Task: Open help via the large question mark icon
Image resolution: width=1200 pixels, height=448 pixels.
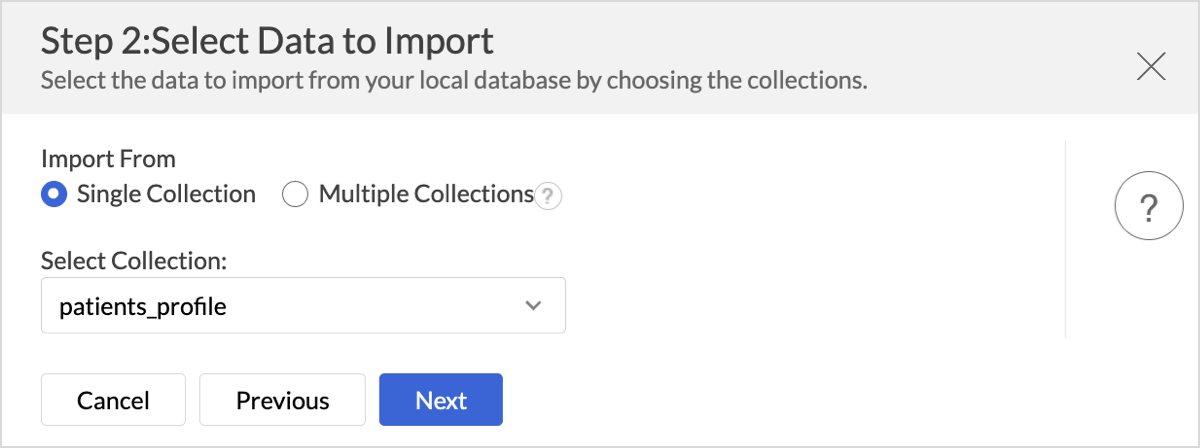Action: (1148, 209)
